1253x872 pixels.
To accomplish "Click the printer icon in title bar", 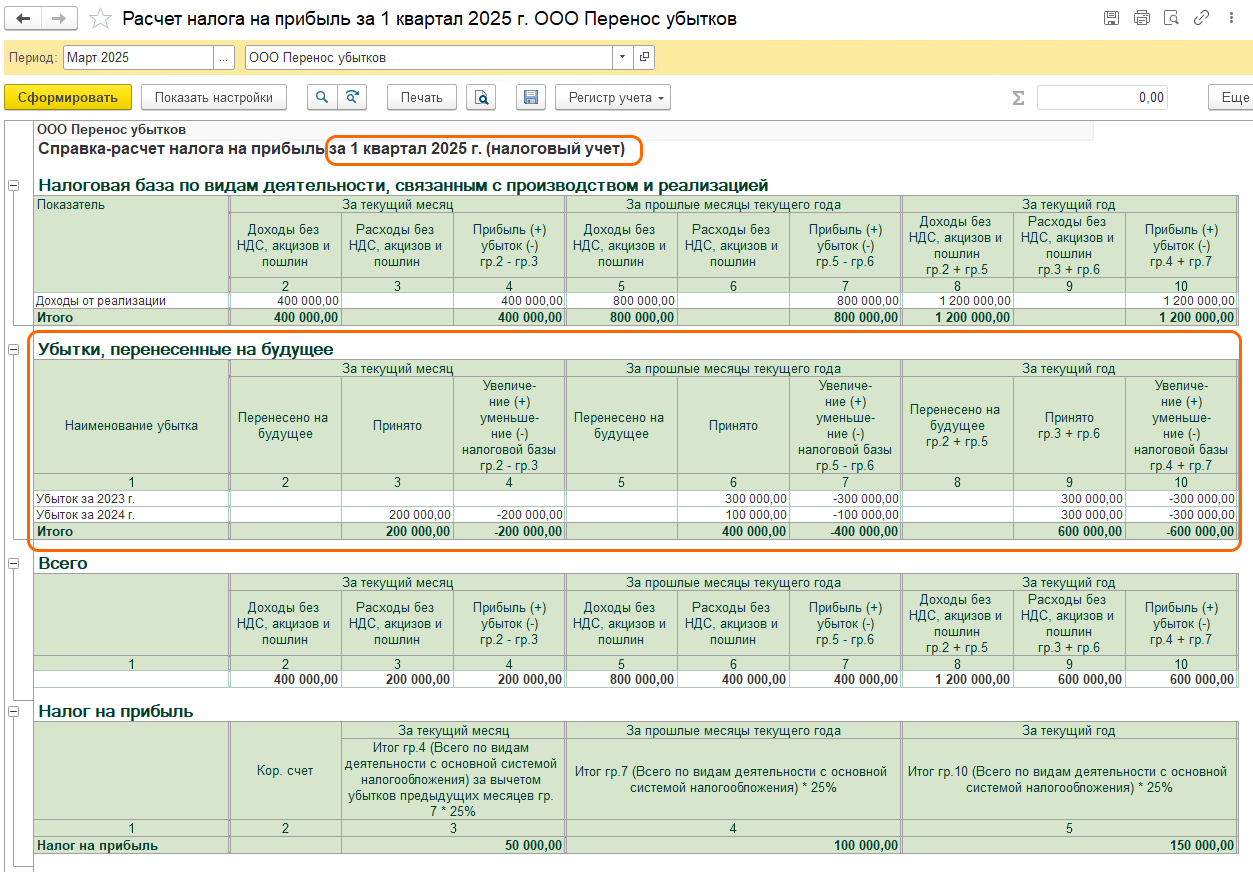I will click(x=1141, y=18).
